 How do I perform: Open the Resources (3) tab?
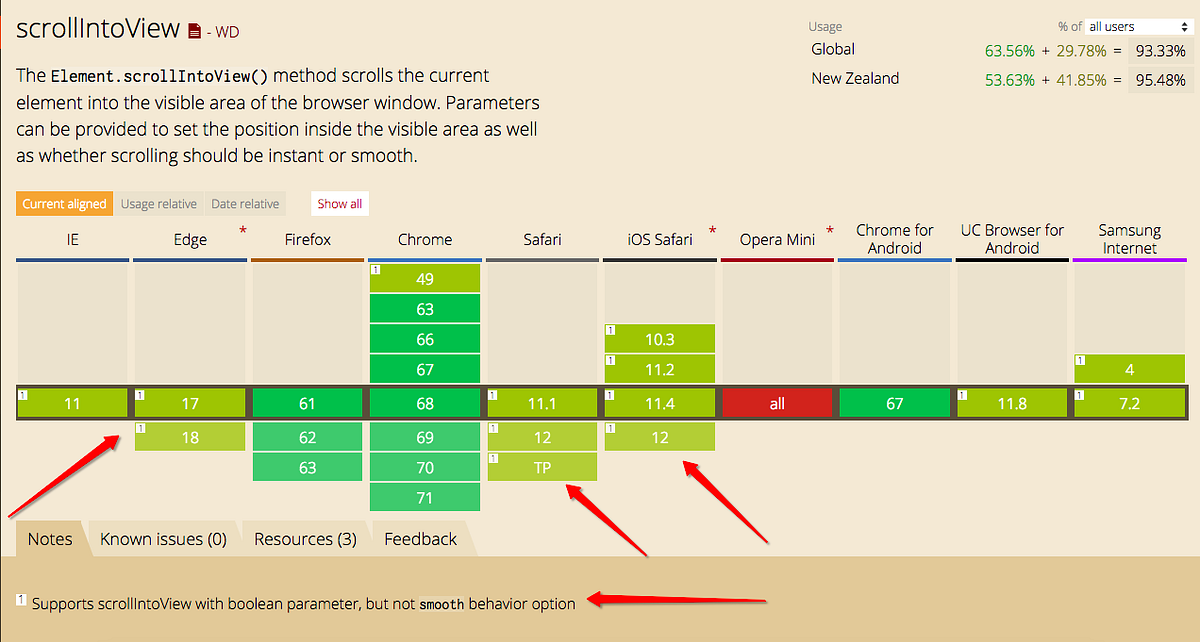coord(304,538)
